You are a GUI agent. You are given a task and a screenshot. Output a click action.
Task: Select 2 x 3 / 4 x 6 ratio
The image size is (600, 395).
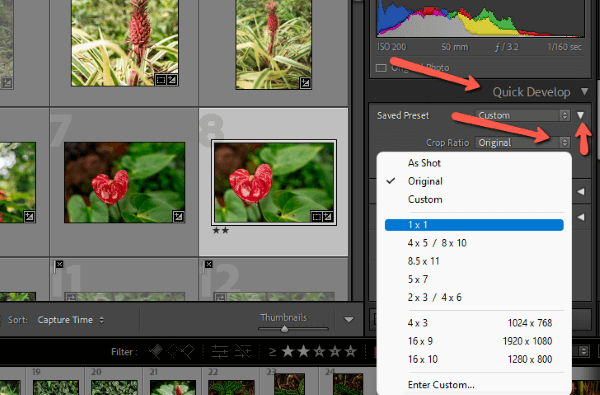tap(474, 297)
